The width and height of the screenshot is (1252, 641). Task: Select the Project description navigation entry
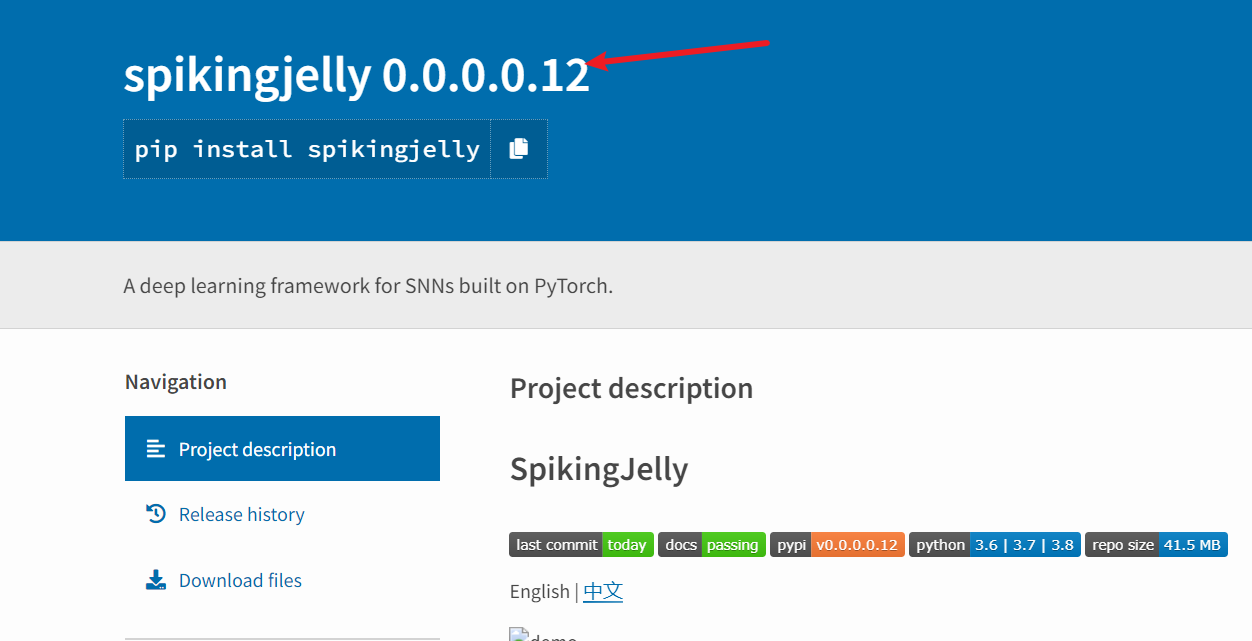pyautogui.click(x=257, y=448)
